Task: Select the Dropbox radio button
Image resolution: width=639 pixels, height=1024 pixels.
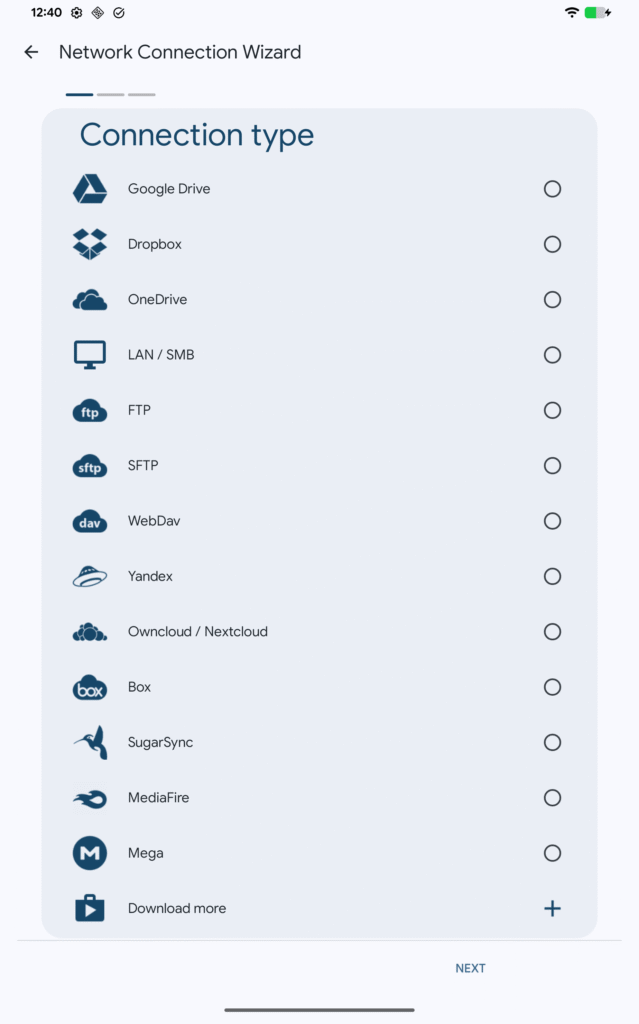Action: [x=552, y=244]
